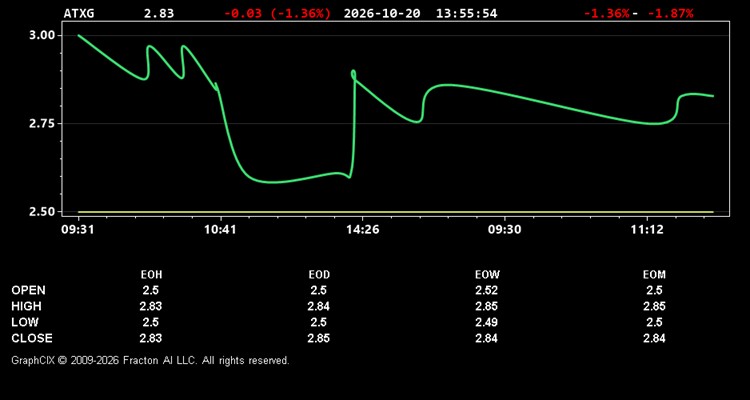Click the CLOSE row label

32,338
